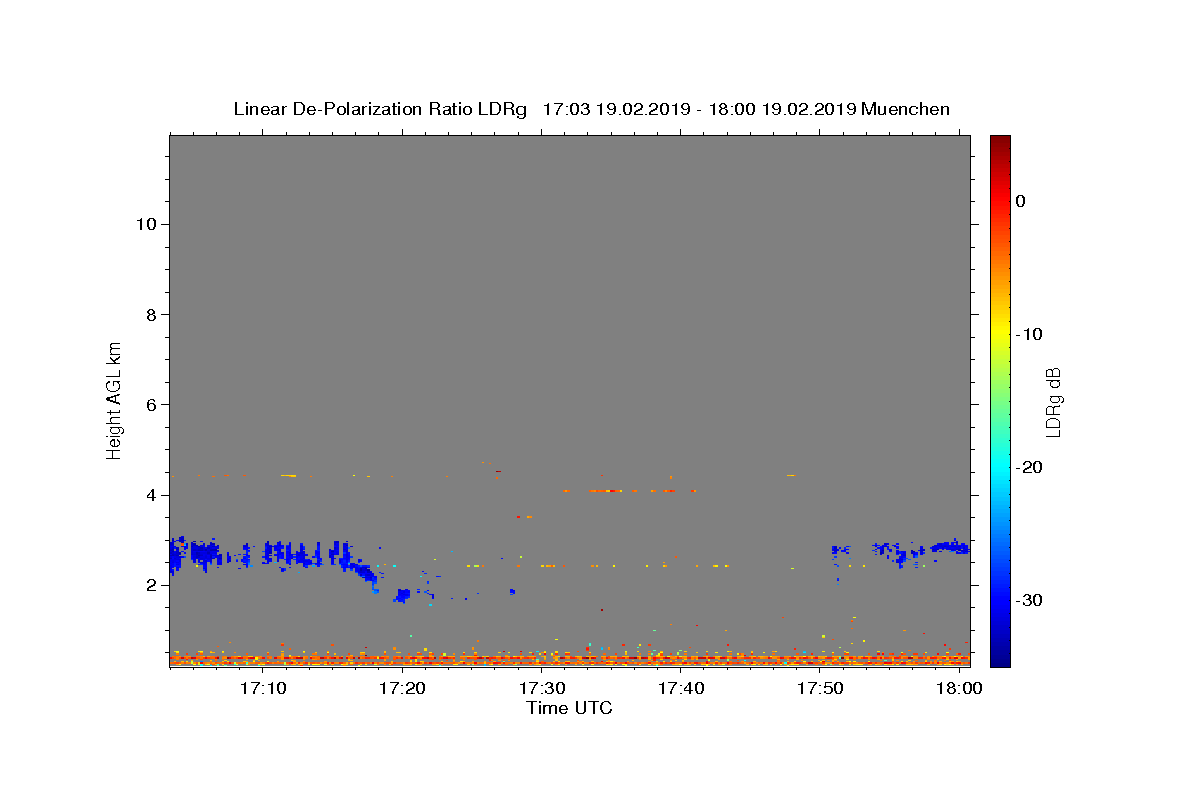
Task: Click the 'Time UTC' axis label
Action: [x=569, y=708]
